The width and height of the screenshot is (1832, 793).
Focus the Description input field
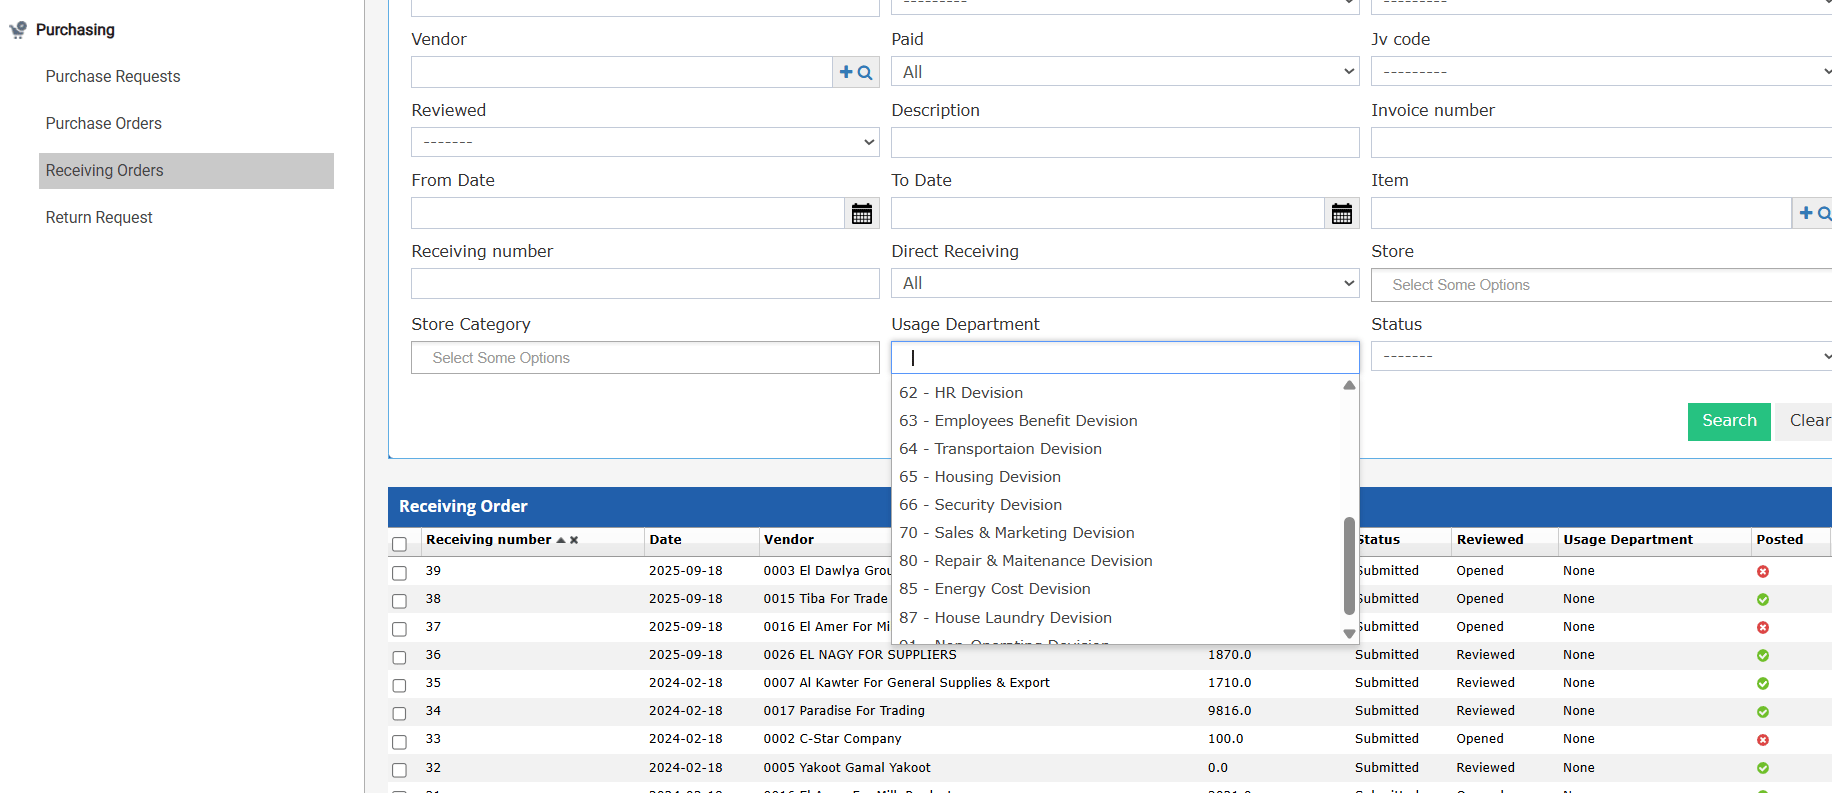[1125, 142]
